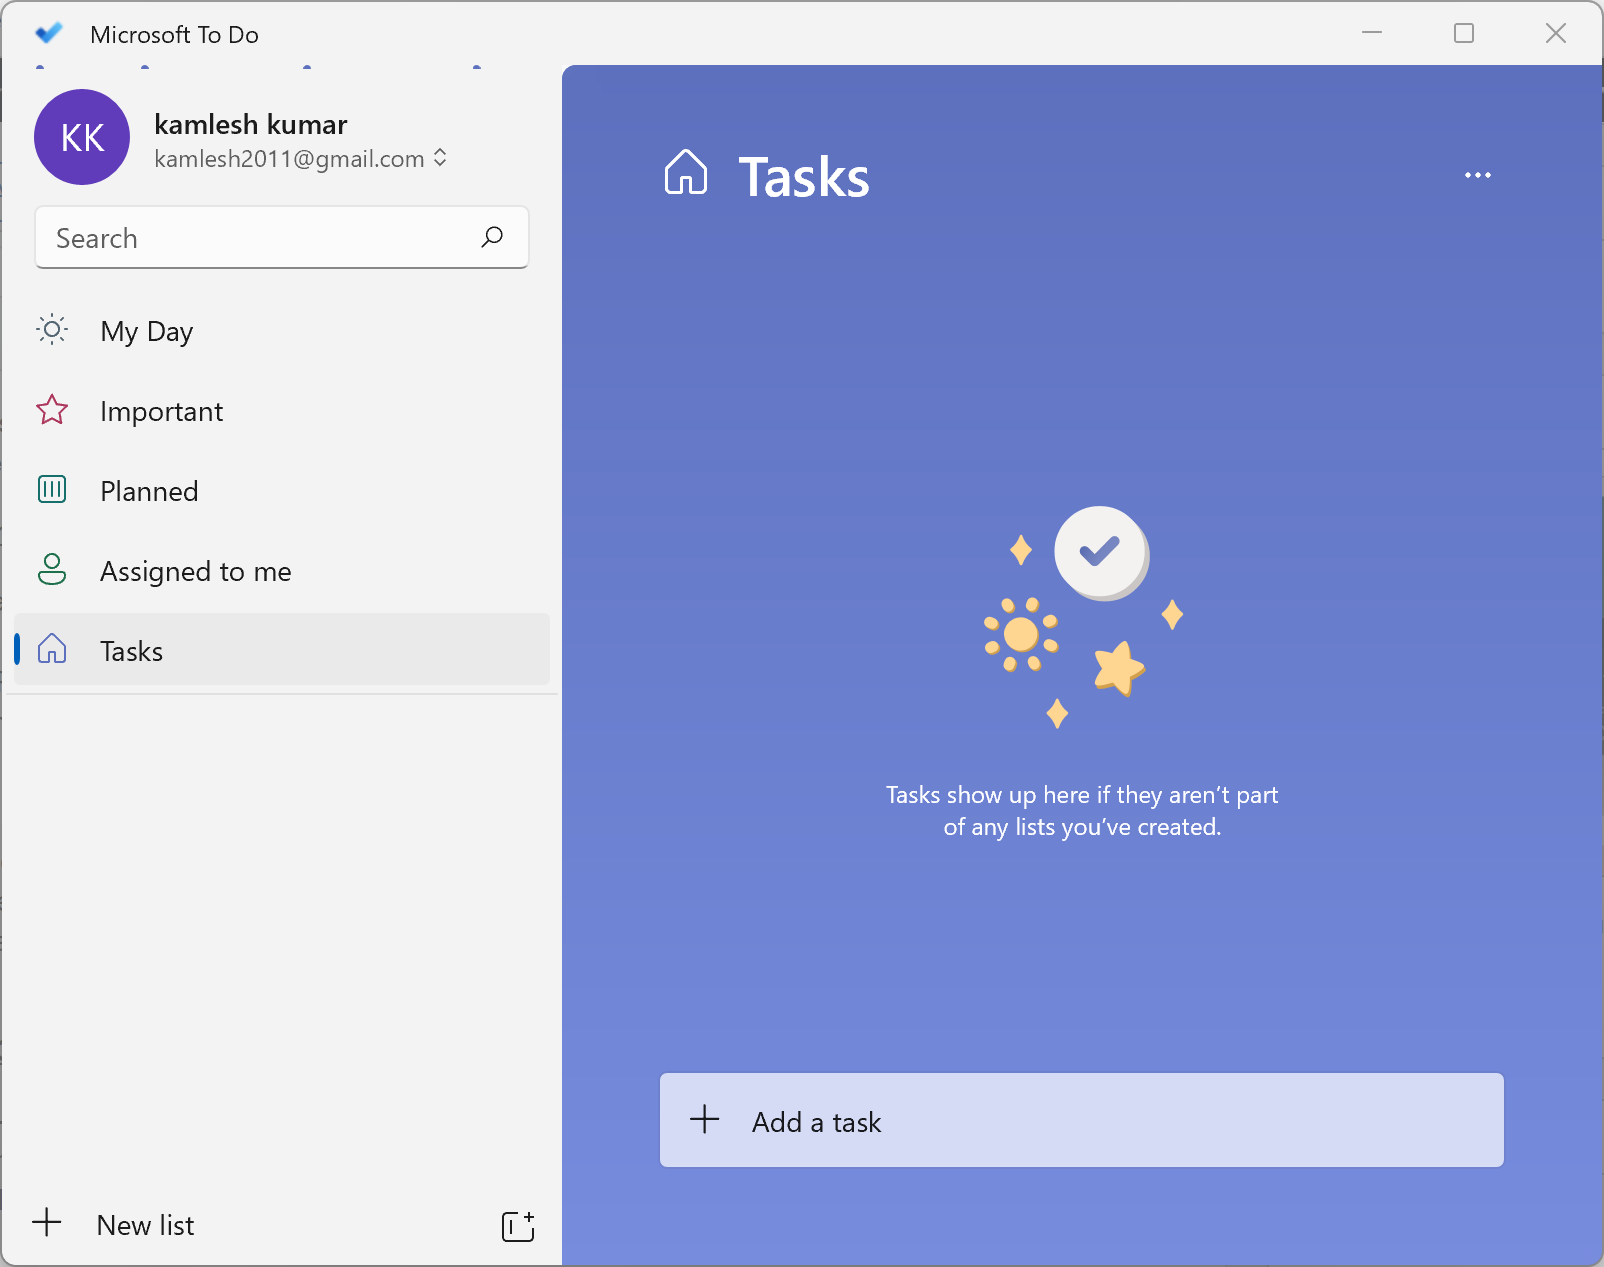Click the New list plus icon

coord(47,1222)
